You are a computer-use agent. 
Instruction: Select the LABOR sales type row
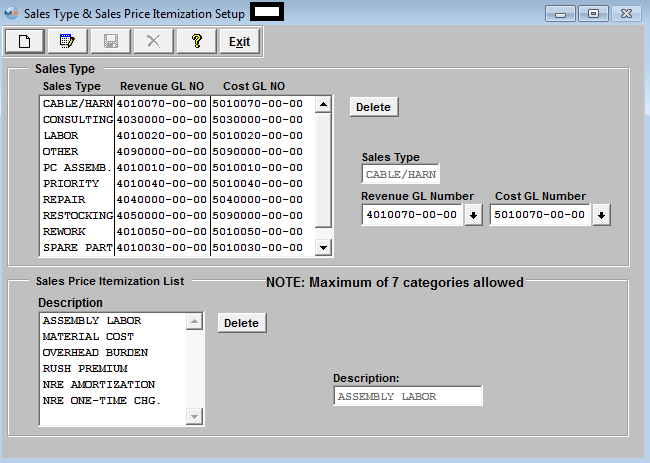tap(78, 136)
